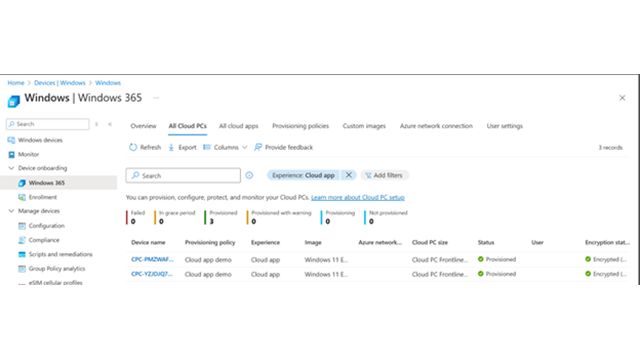Switch to User settings tab
Image resolution: width=640 pixels, height=360 pixels.
pyautogui.click(x=504, y=126)
